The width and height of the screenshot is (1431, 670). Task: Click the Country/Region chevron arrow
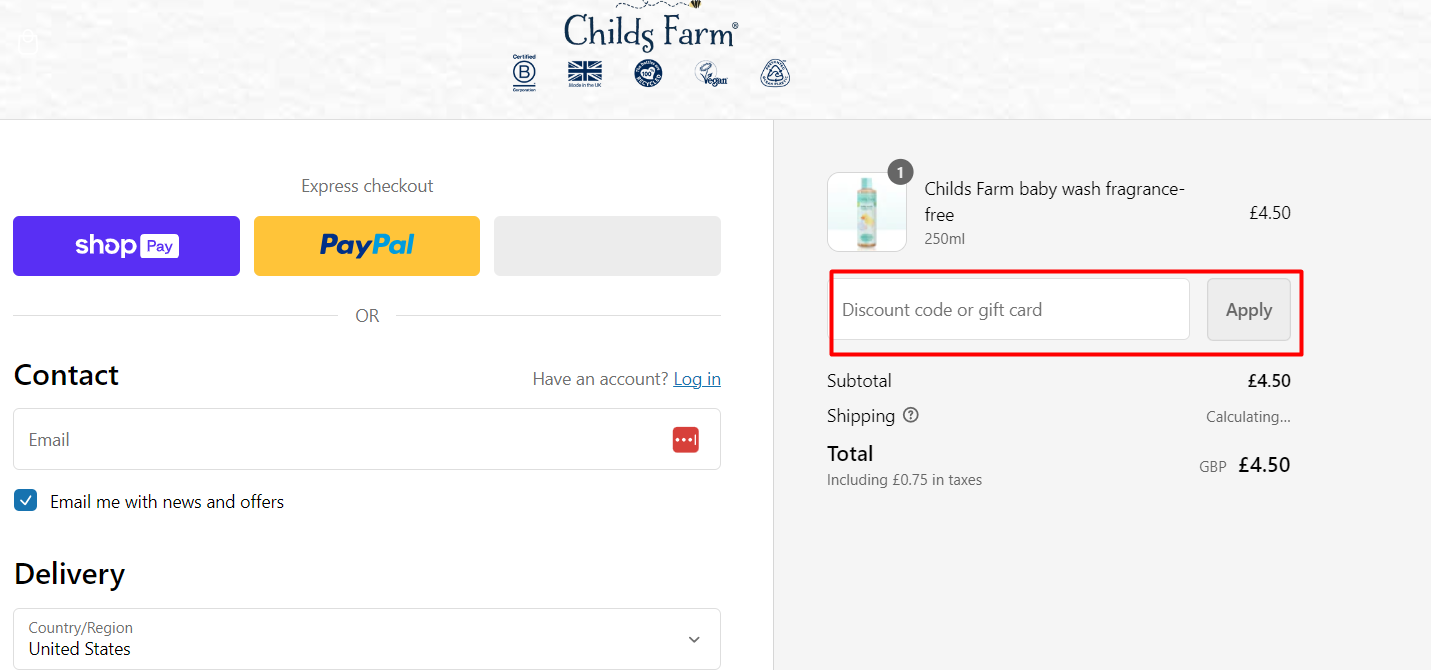[693, 638]
